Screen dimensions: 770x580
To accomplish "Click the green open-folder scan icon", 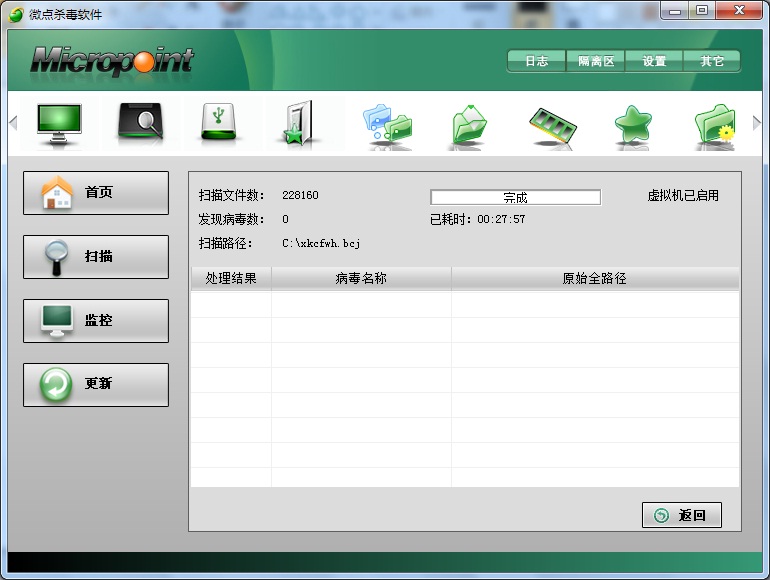I will click(x=469, y=124).
